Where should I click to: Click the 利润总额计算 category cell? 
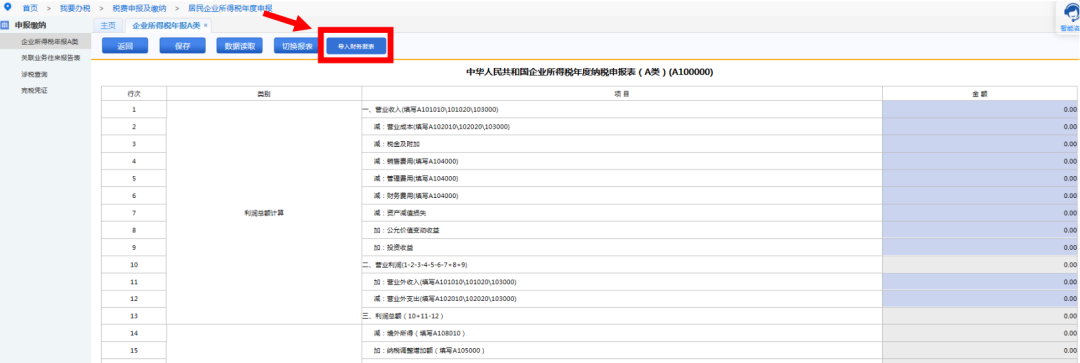(264, 213)
